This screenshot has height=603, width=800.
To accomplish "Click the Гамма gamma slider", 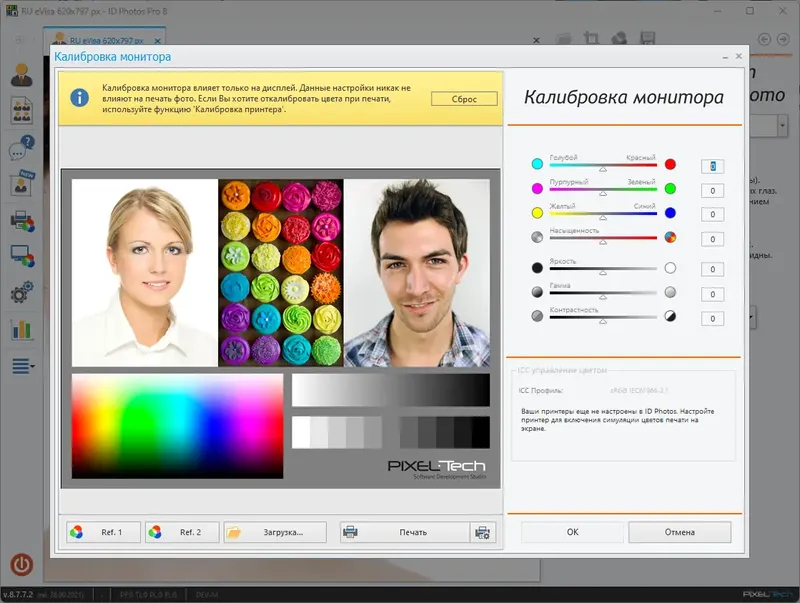I will 603,294.
